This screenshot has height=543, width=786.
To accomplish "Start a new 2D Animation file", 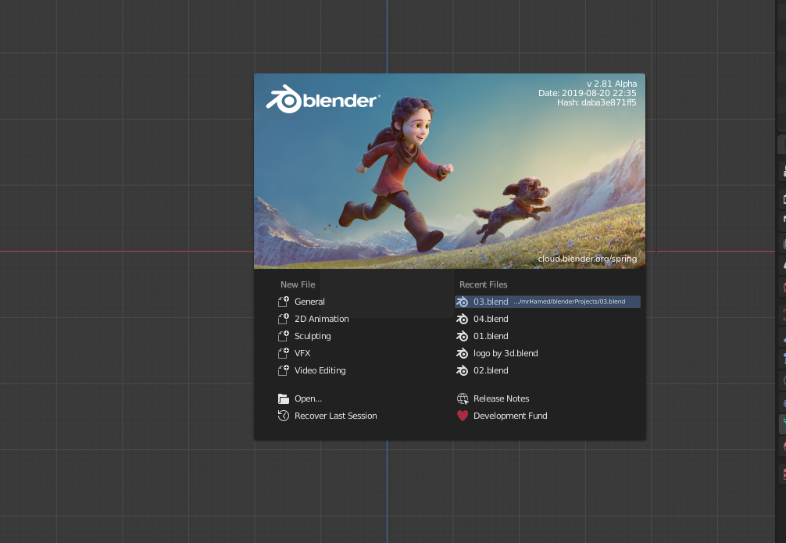I will click(x=313, y=319).
